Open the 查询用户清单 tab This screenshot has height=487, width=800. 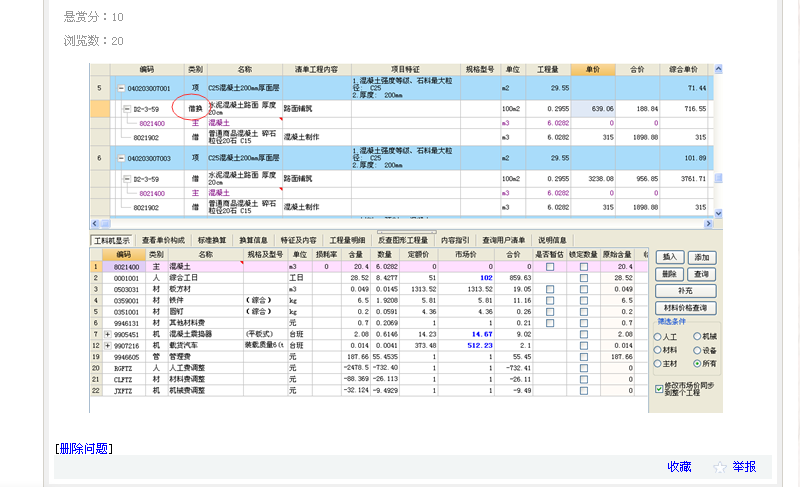504,240
